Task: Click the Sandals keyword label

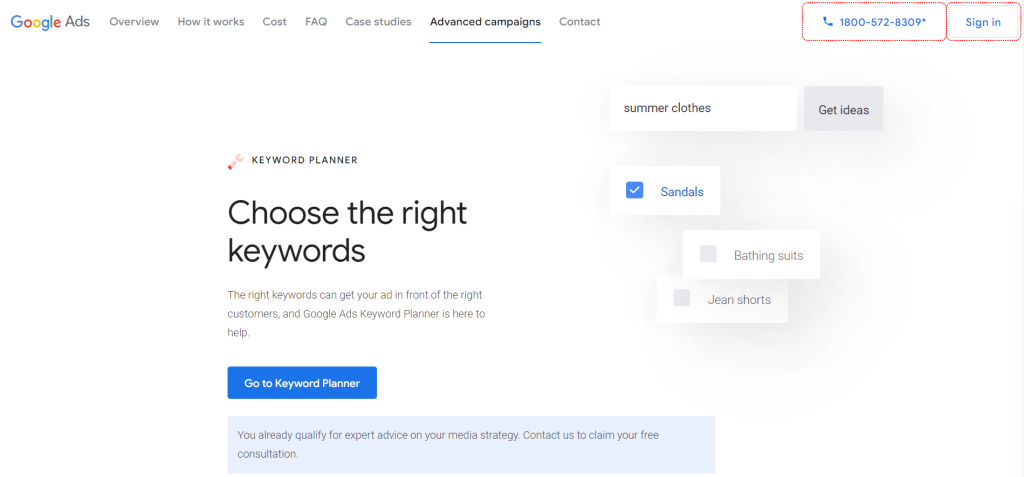Action: (682, 191)
